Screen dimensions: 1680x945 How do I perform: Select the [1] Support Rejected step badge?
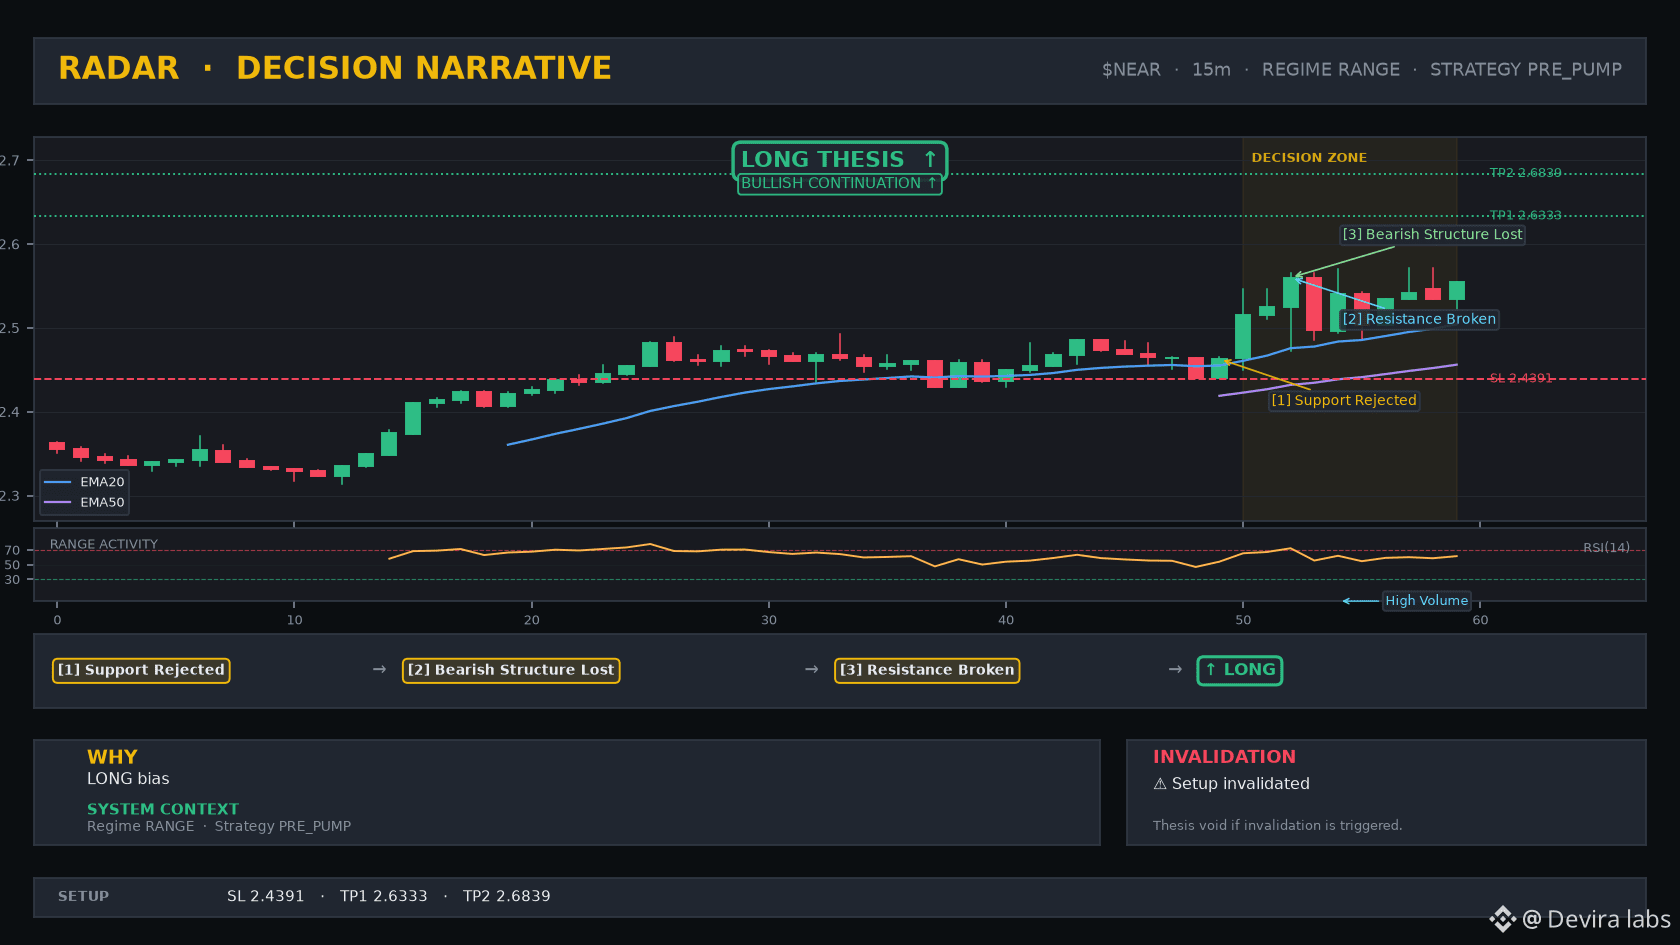point(141,670)
